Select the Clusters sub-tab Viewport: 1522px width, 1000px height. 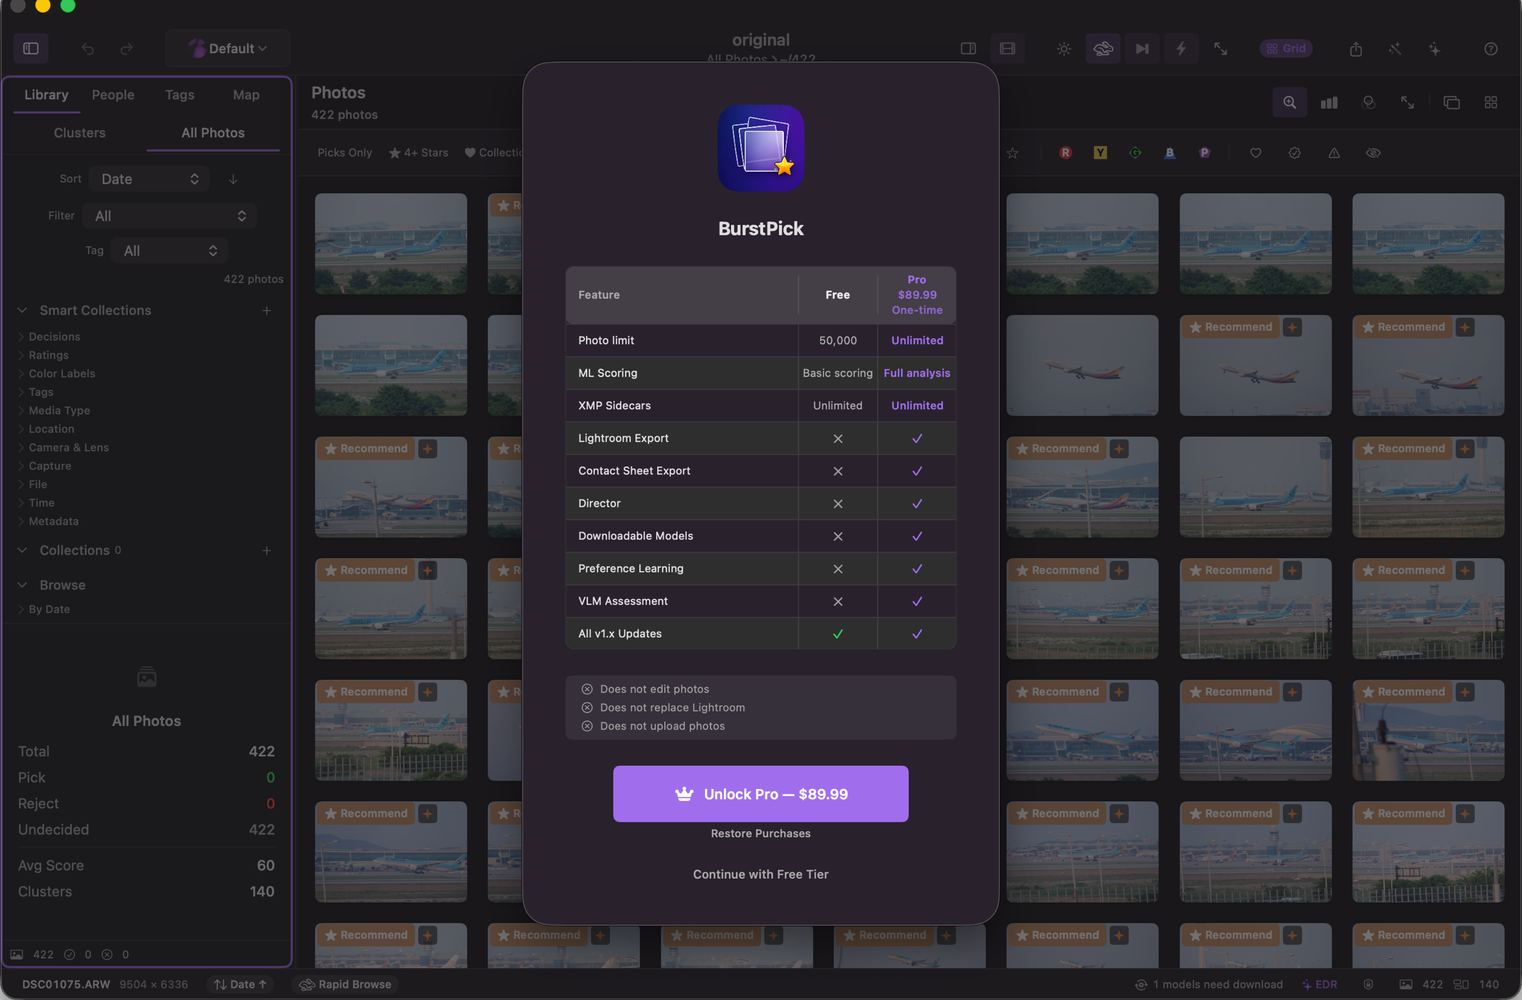point(80,133)
